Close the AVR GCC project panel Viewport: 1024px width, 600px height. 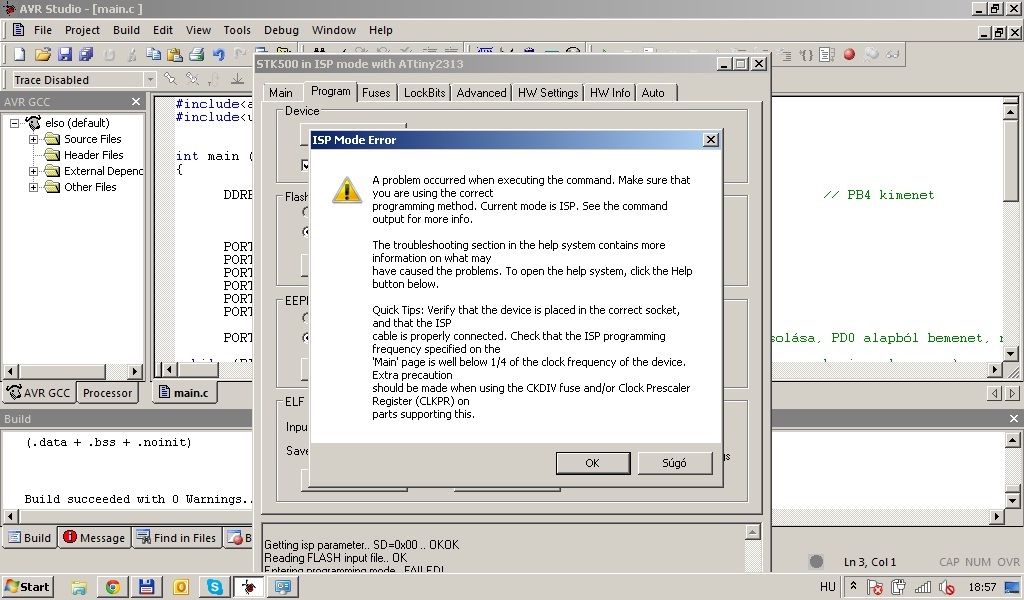click(x=136, y=102)
